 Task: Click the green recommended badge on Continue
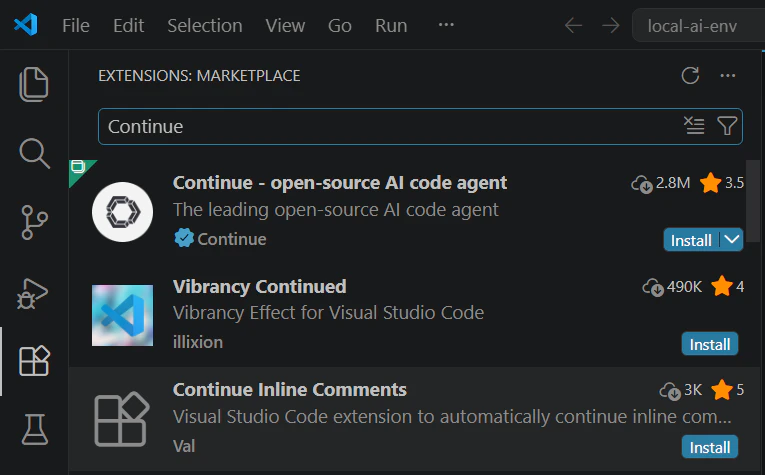point(81,170)
